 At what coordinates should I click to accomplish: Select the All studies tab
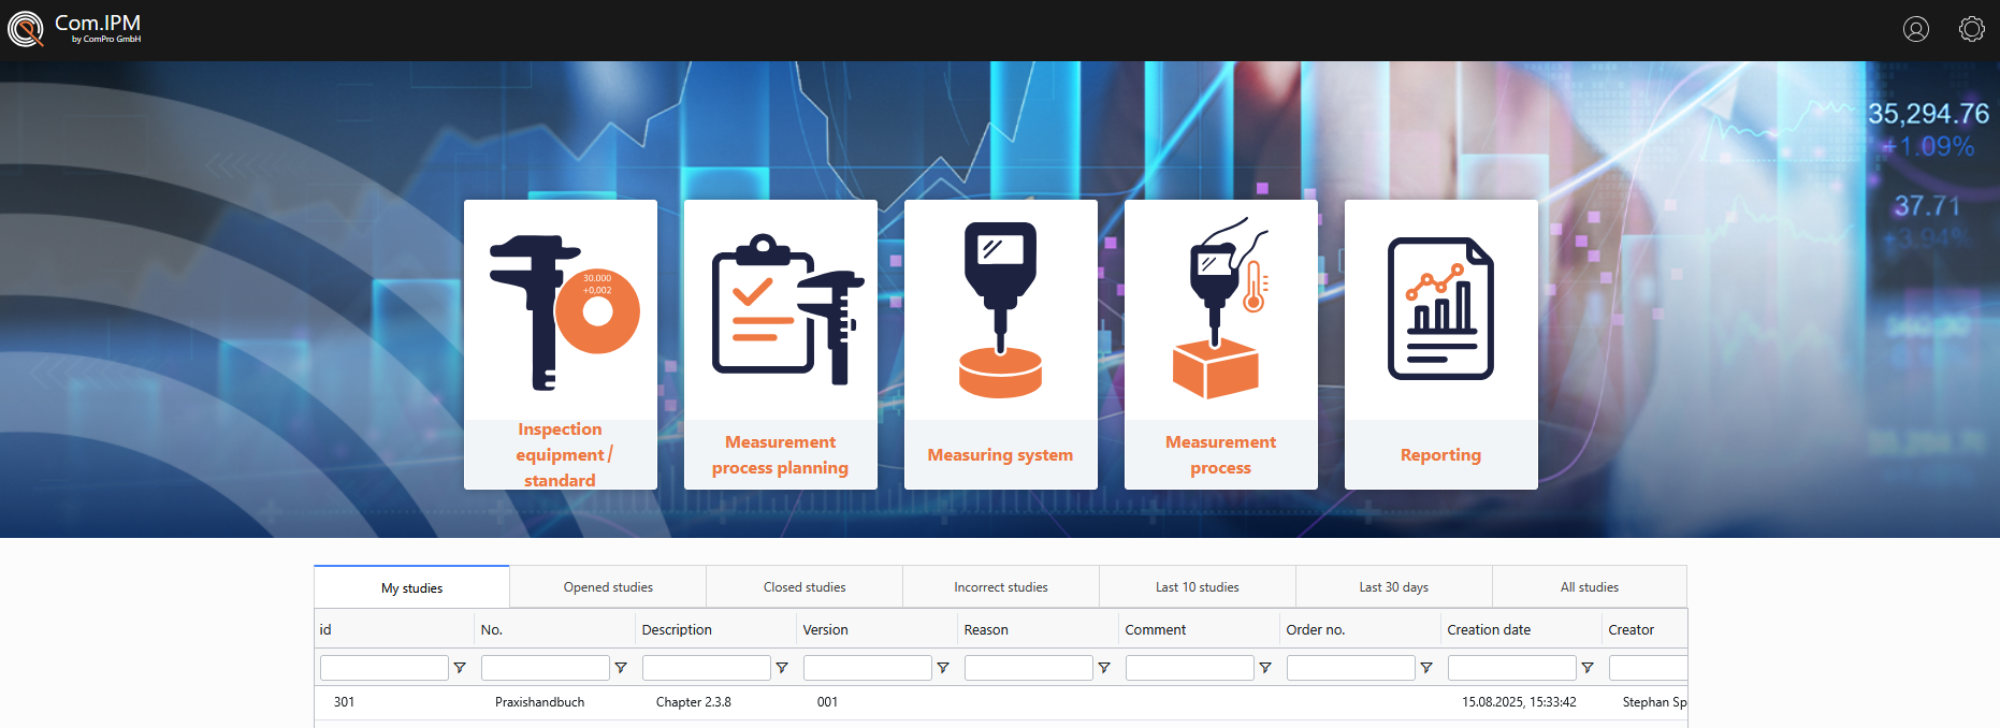tap(1589, 587)
